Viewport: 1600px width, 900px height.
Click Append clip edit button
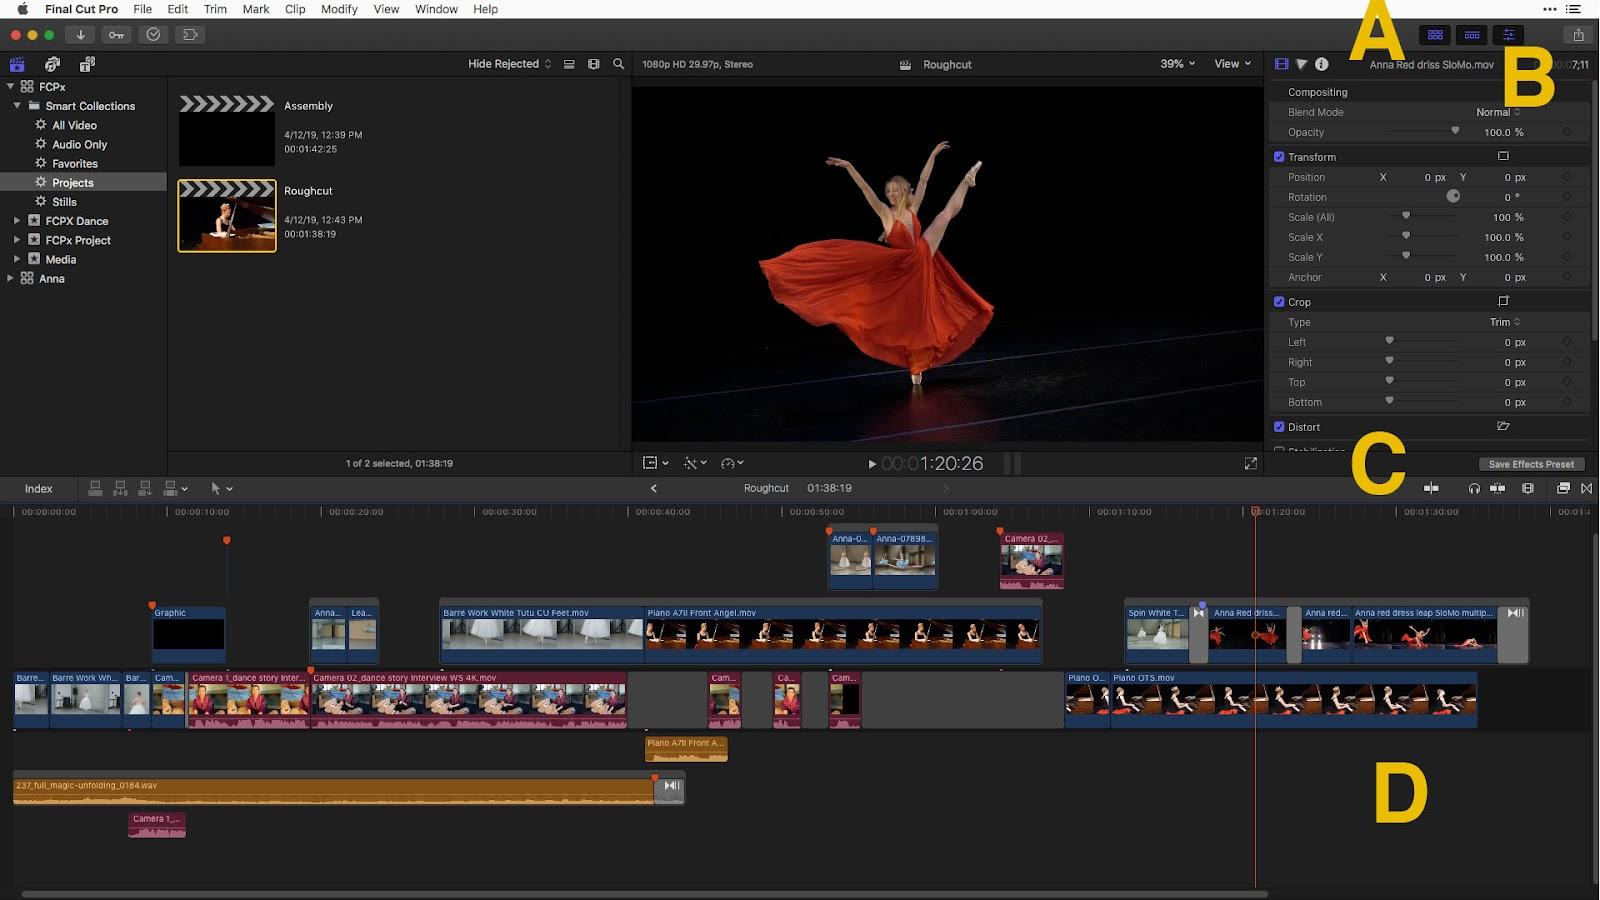tap(145, 488)
